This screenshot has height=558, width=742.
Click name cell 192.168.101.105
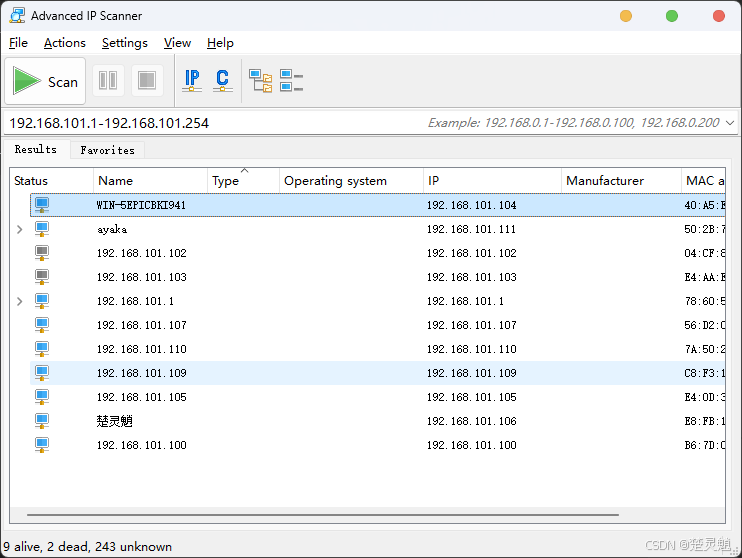click(141, 398)
